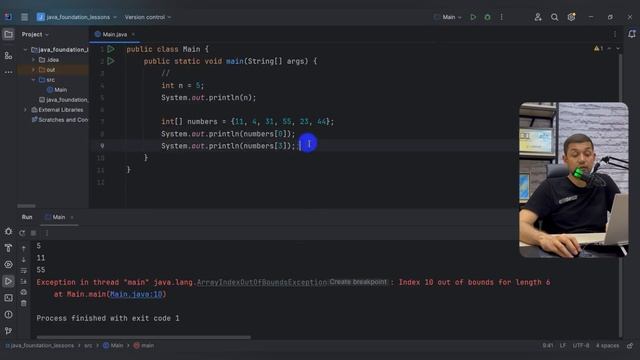Open Code With Me collaboration icon
640x360 pixels.
coord(538,17)
